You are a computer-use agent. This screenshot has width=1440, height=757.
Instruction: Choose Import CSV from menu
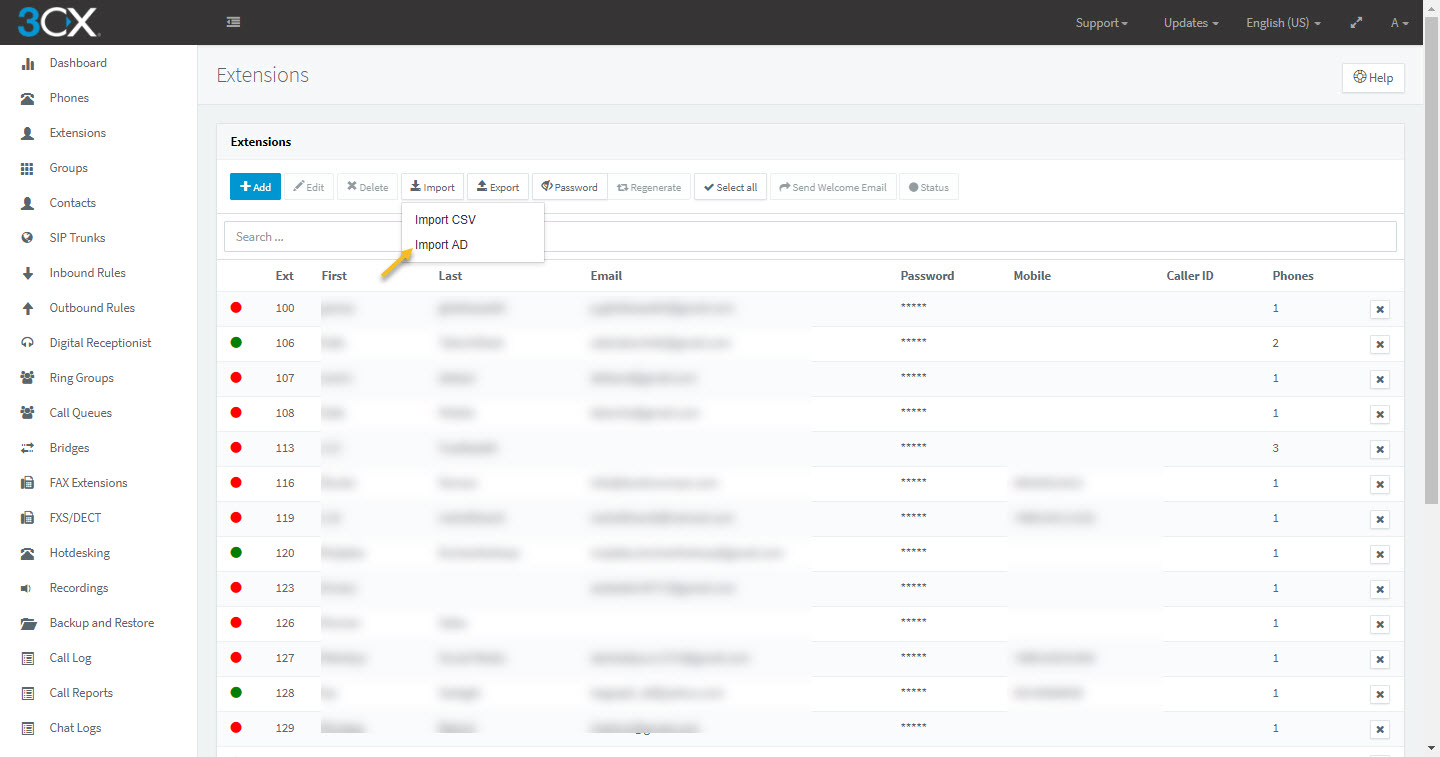coord(445,220)
